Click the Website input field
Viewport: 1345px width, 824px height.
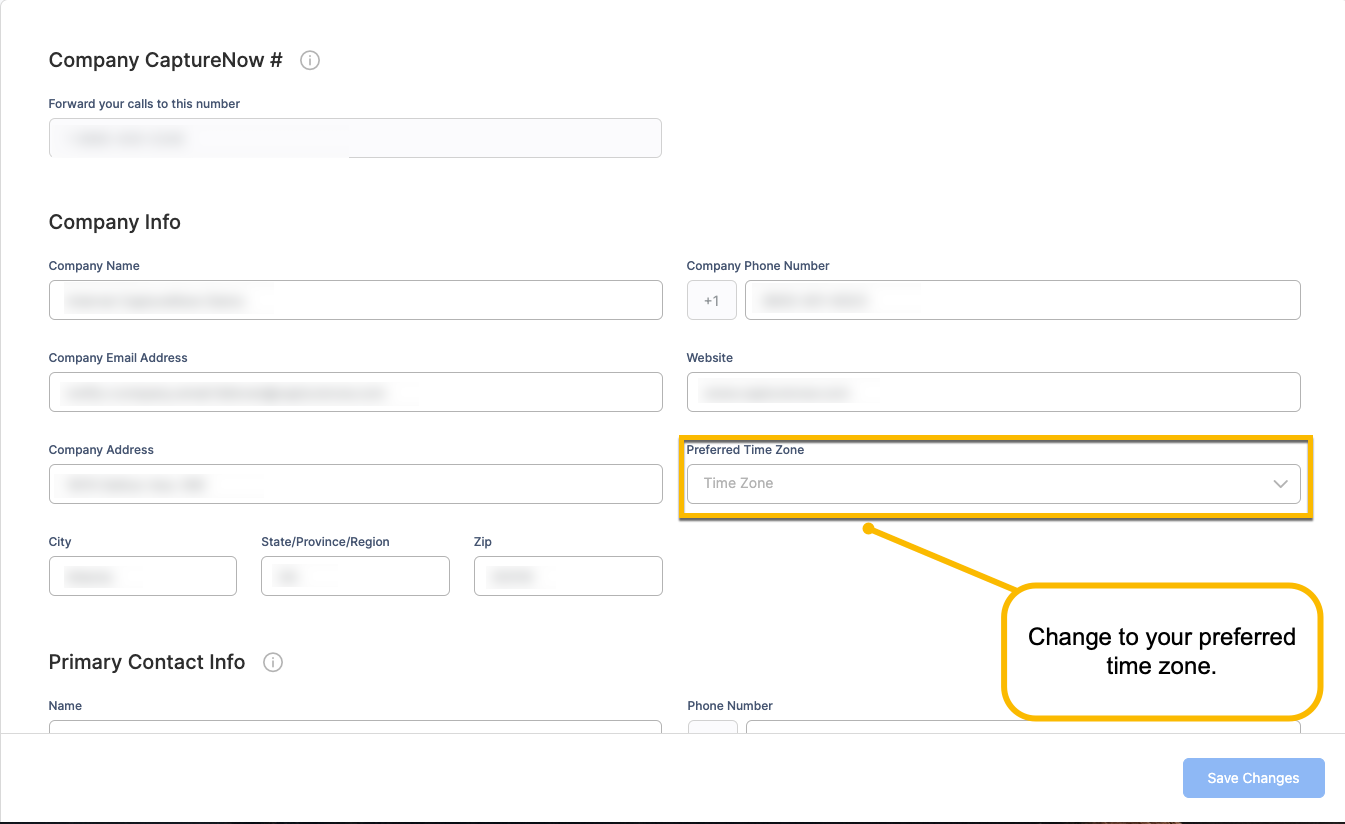point(993,392)
